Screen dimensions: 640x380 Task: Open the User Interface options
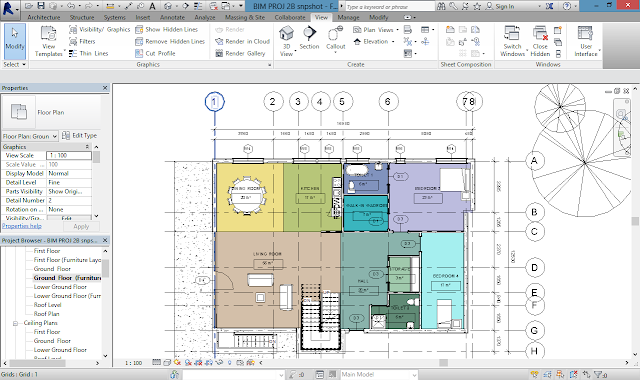pos(586,41)
